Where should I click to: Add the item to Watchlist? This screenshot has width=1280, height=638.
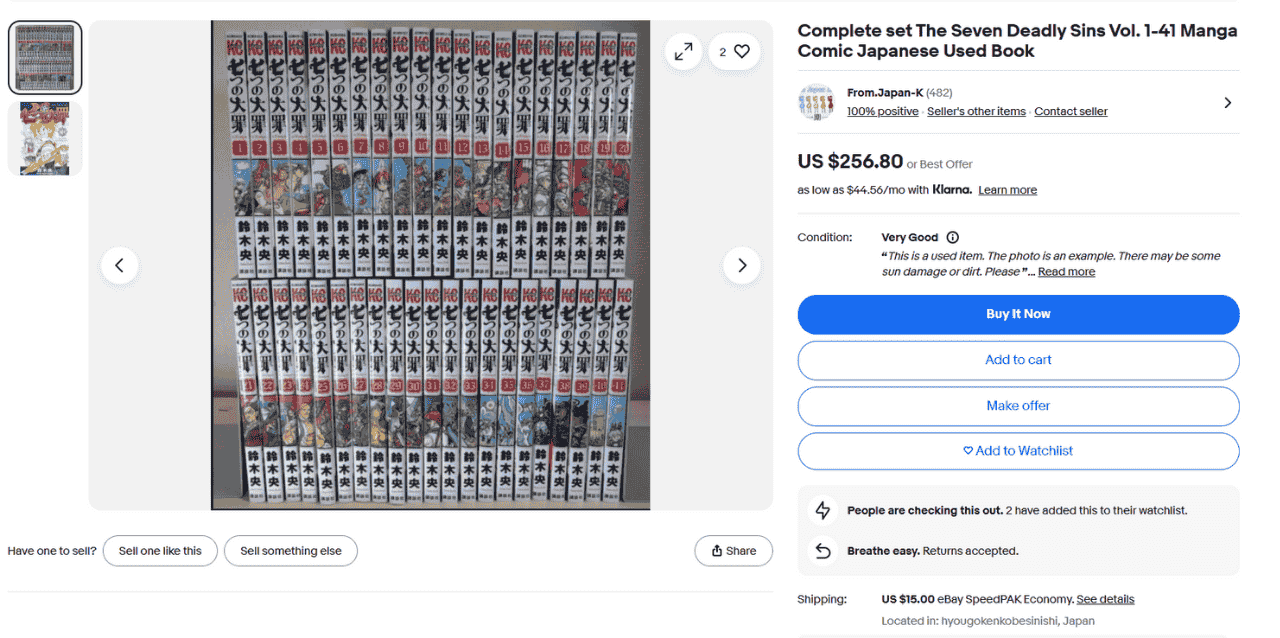point(1018,451)
